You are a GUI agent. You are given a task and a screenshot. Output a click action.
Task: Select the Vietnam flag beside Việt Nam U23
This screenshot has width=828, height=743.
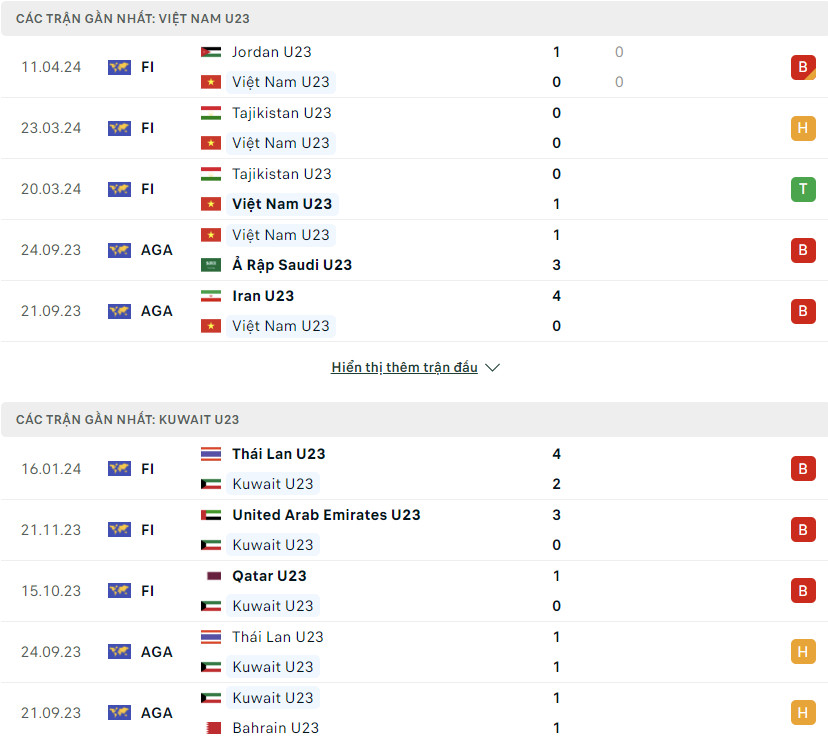[213, 82]
